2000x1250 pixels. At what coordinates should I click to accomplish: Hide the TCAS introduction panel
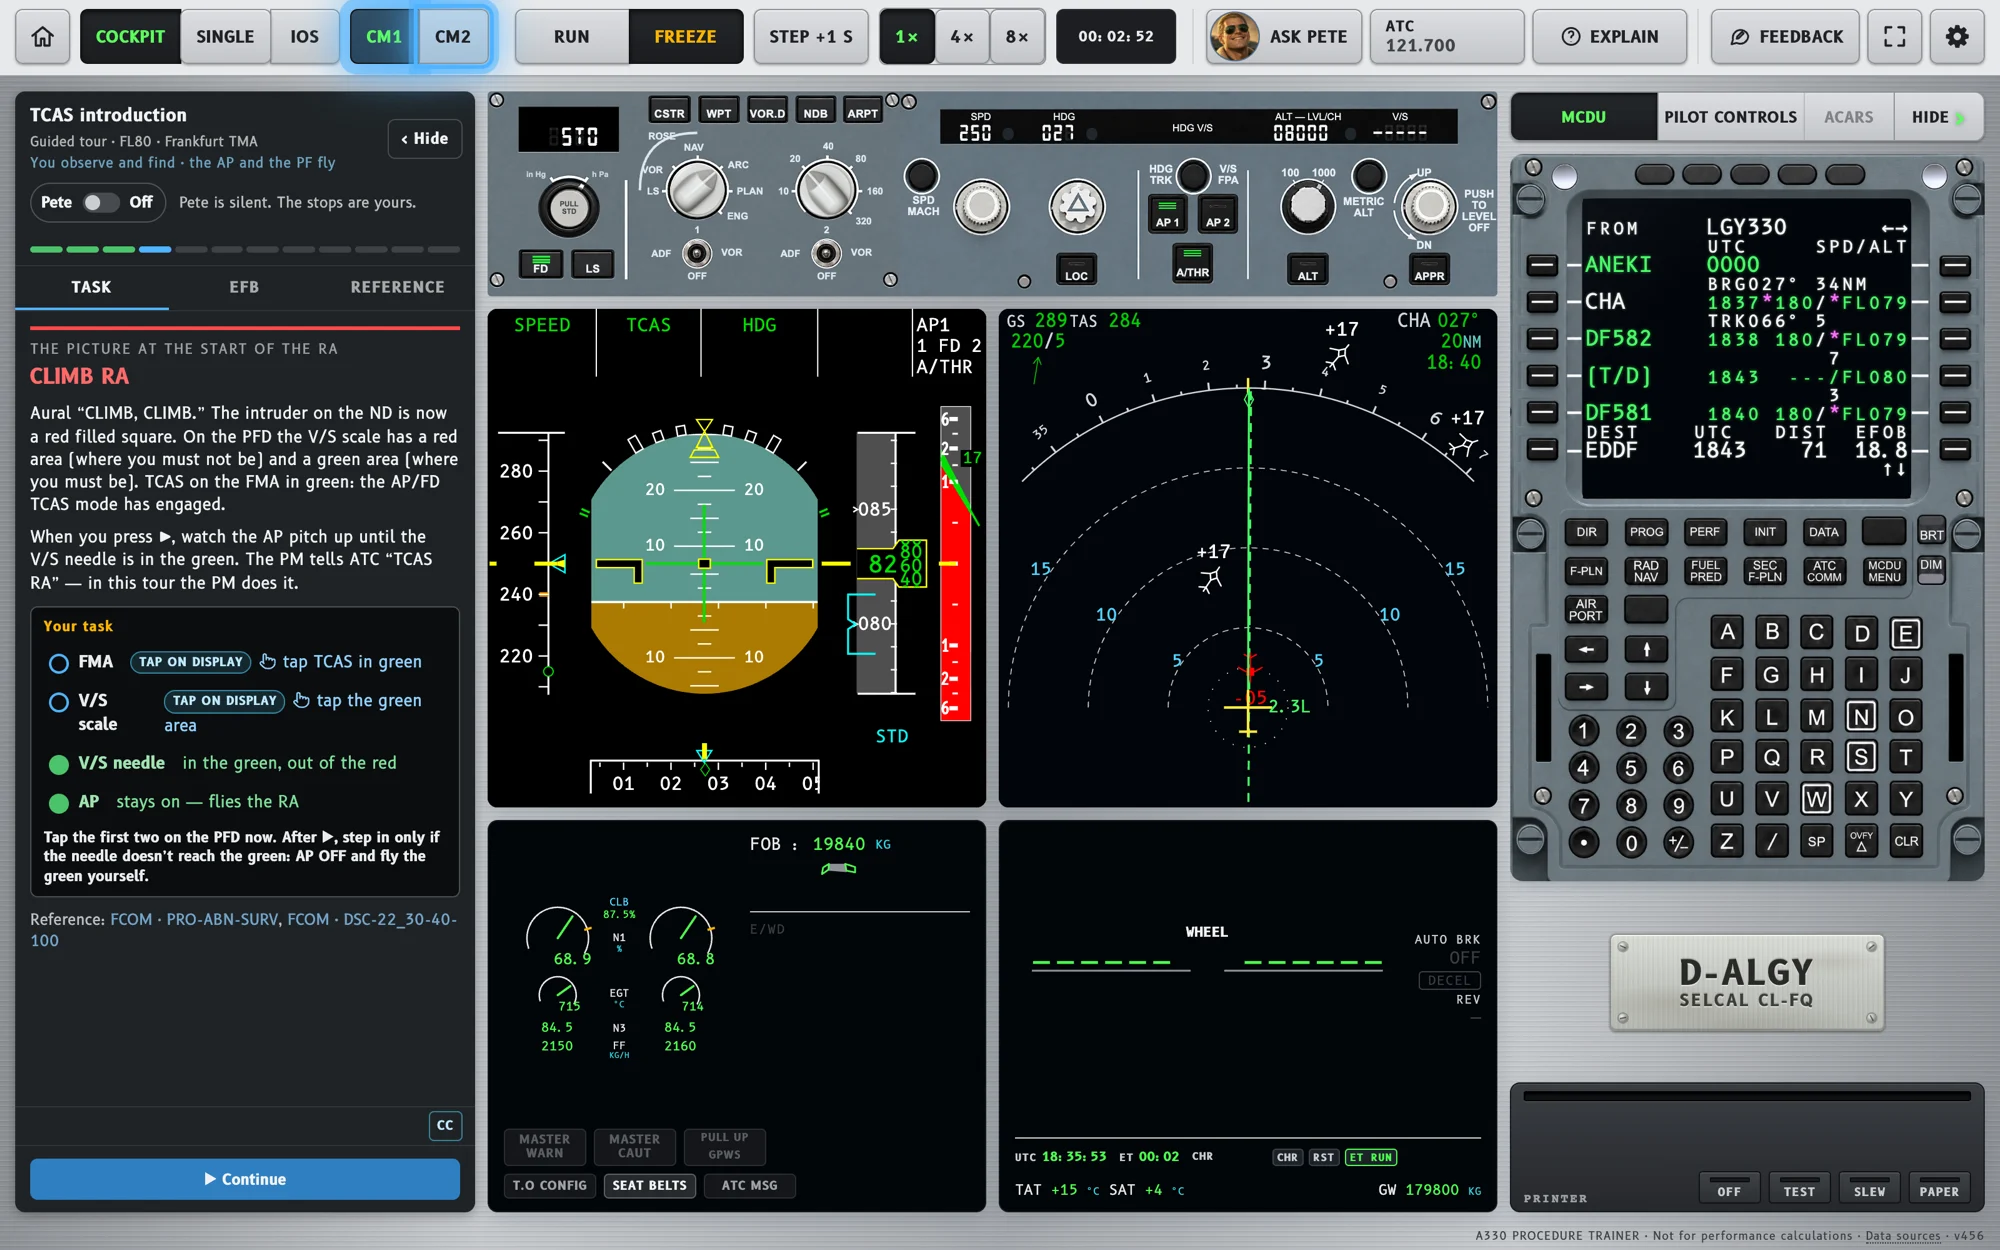click(425, 139)
